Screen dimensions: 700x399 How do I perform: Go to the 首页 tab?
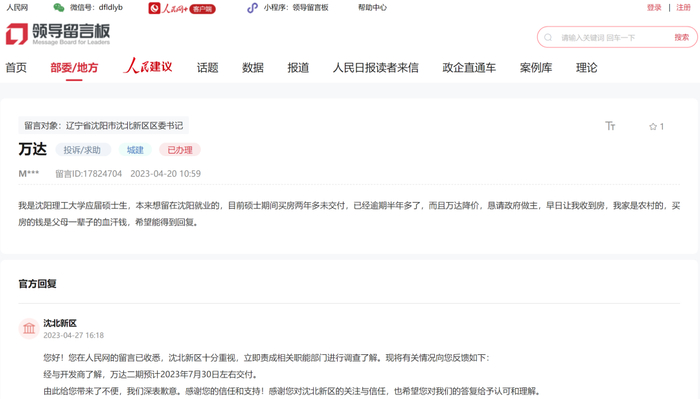click(x=16, y=67)
